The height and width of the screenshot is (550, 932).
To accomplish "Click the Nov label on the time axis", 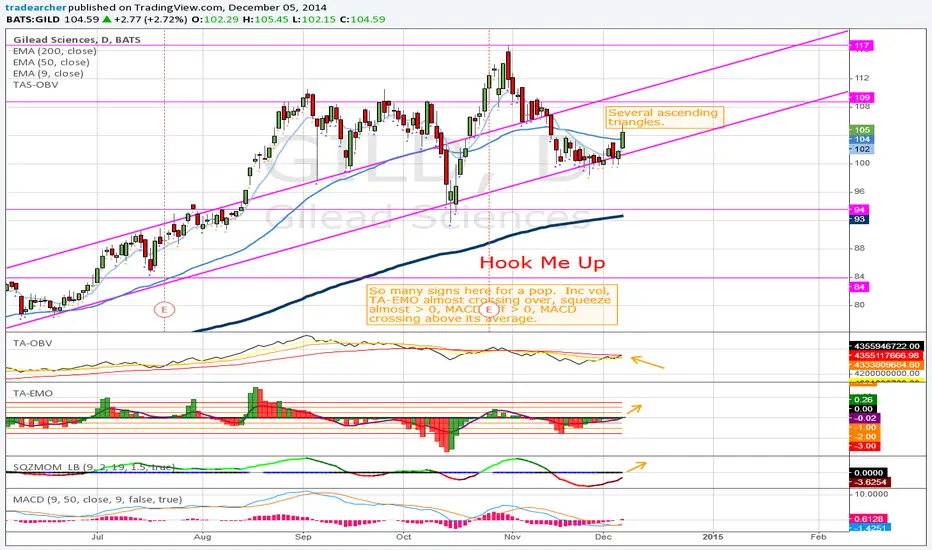I will 512,537.
